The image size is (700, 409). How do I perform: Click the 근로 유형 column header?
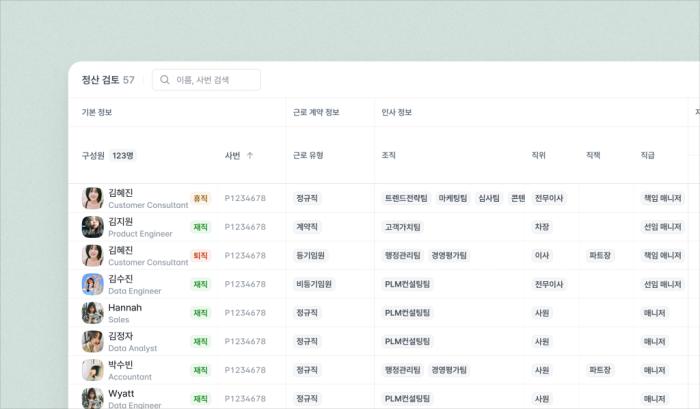(x=308, y=155)
